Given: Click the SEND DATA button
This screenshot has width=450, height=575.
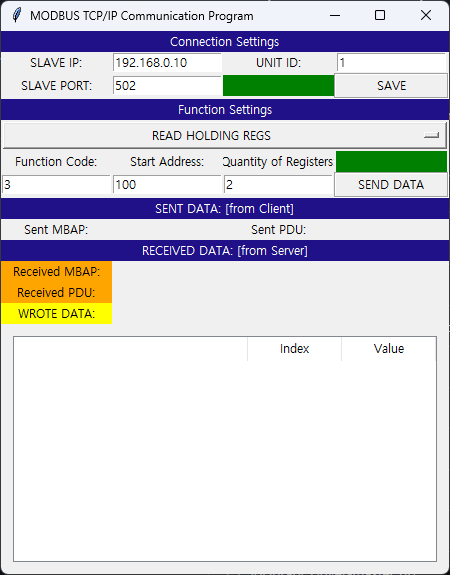Looking at the screenshot, I should click(x=391, y=184).
